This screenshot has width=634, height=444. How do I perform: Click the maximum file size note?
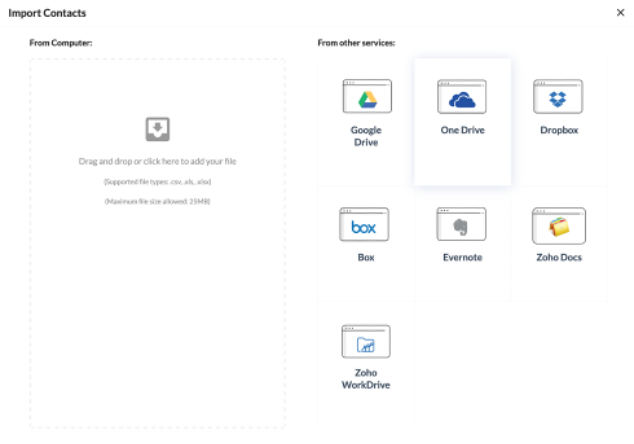tap(158, 201)
